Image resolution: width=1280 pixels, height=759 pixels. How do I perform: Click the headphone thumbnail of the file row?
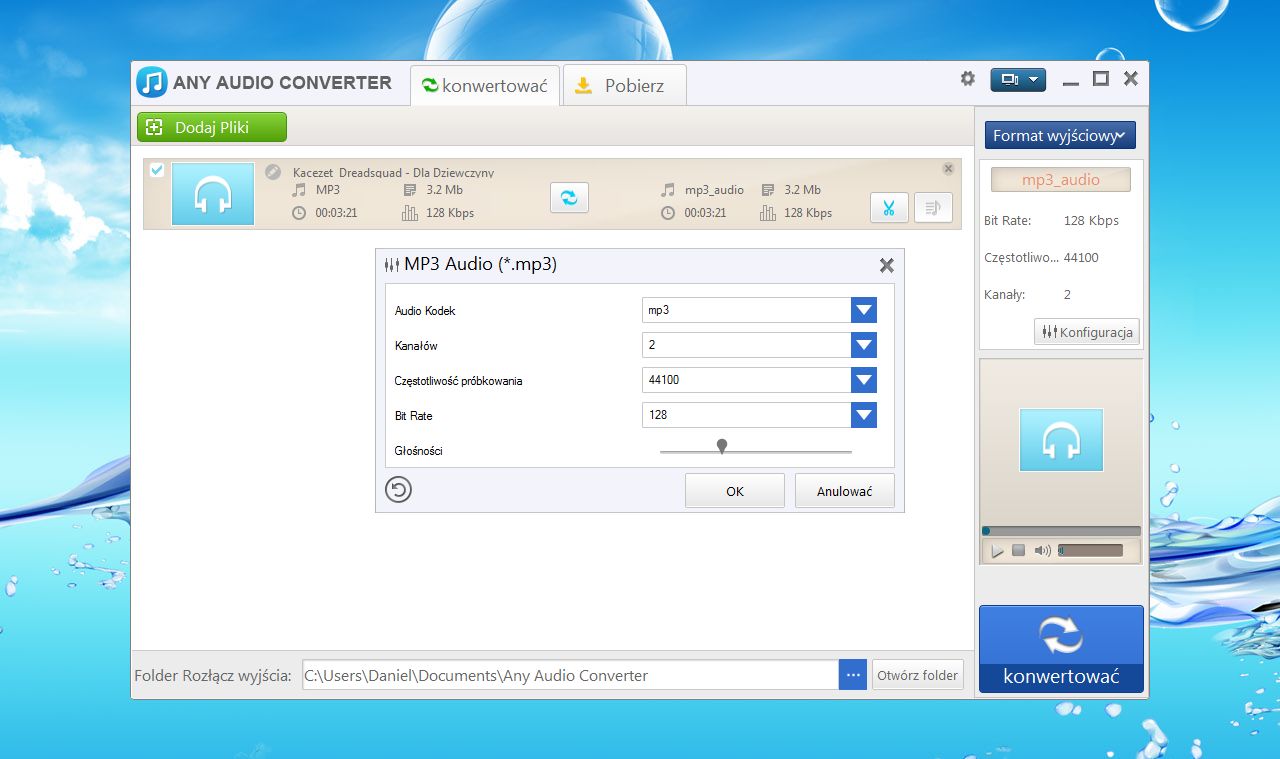pos(213,194)
